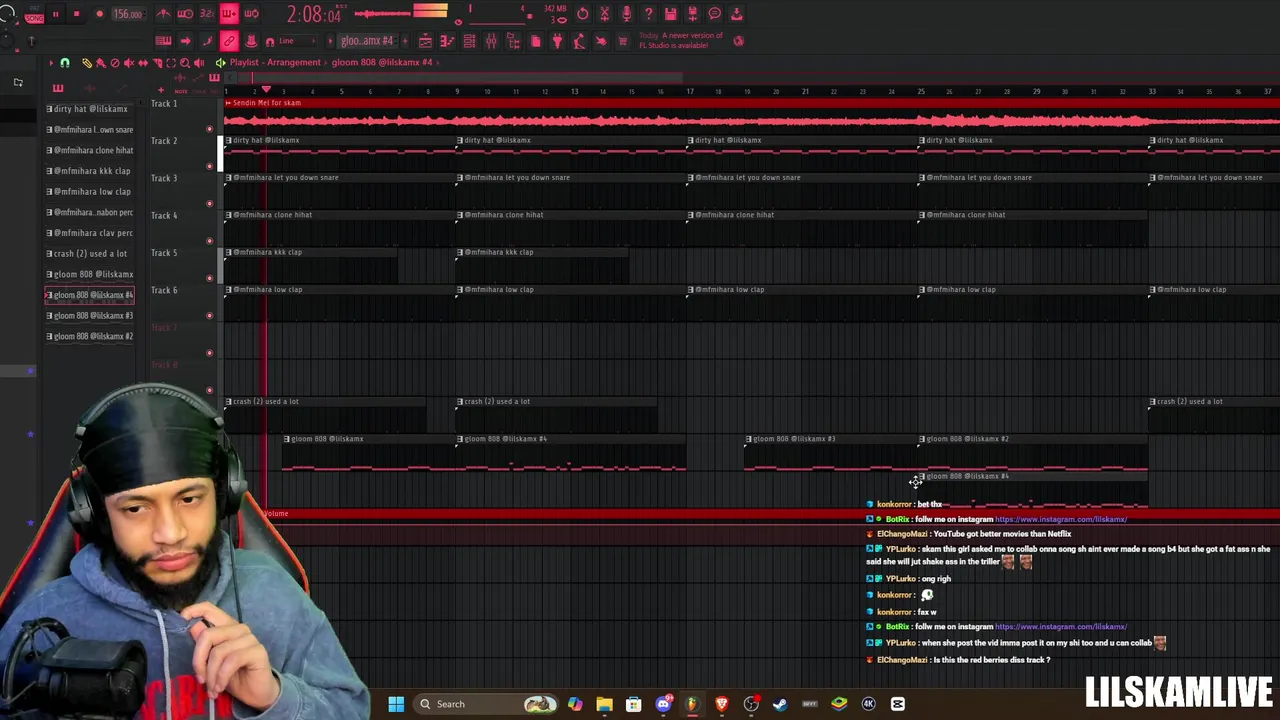The image size is (1280, 720).
Task: Open the Line snap dropdown
Action: point(297,41)
